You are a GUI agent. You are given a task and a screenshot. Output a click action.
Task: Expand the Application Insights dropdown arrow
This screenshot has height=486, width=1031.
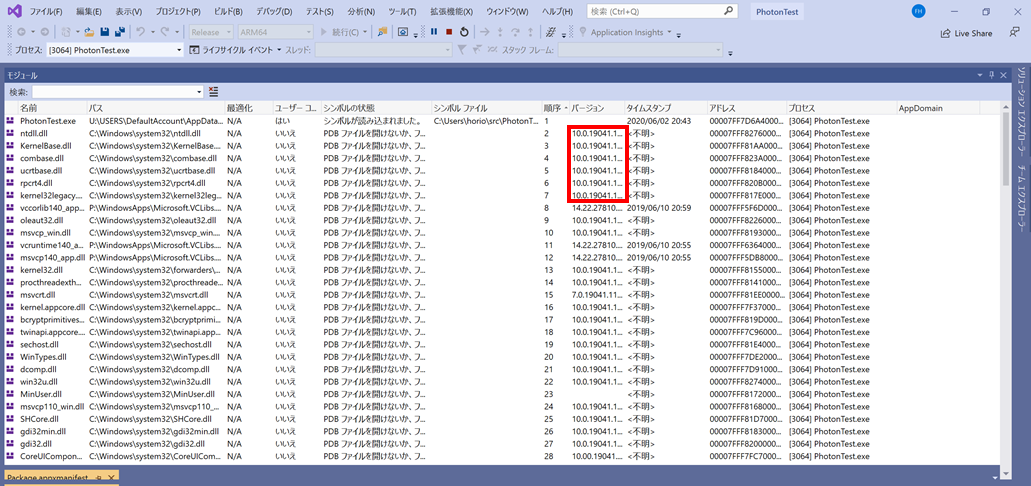pos(669,32)
